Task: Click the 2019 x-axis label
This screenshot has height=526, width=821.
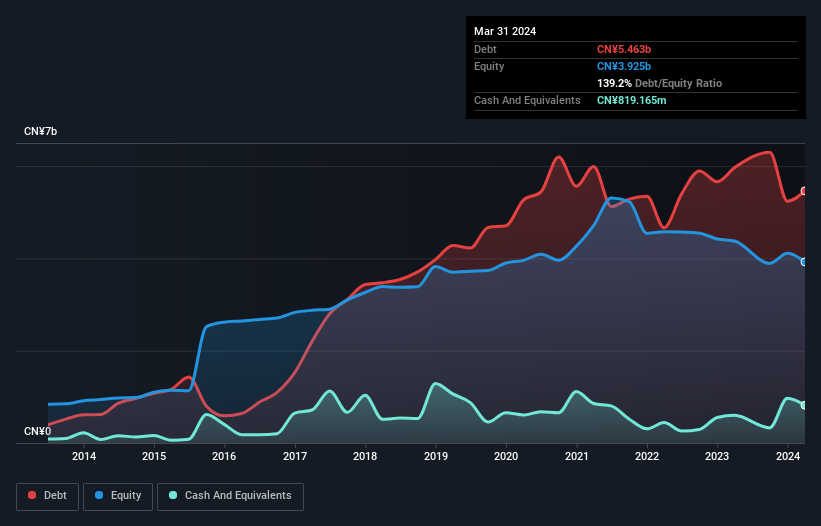Action: click(436, 456)
